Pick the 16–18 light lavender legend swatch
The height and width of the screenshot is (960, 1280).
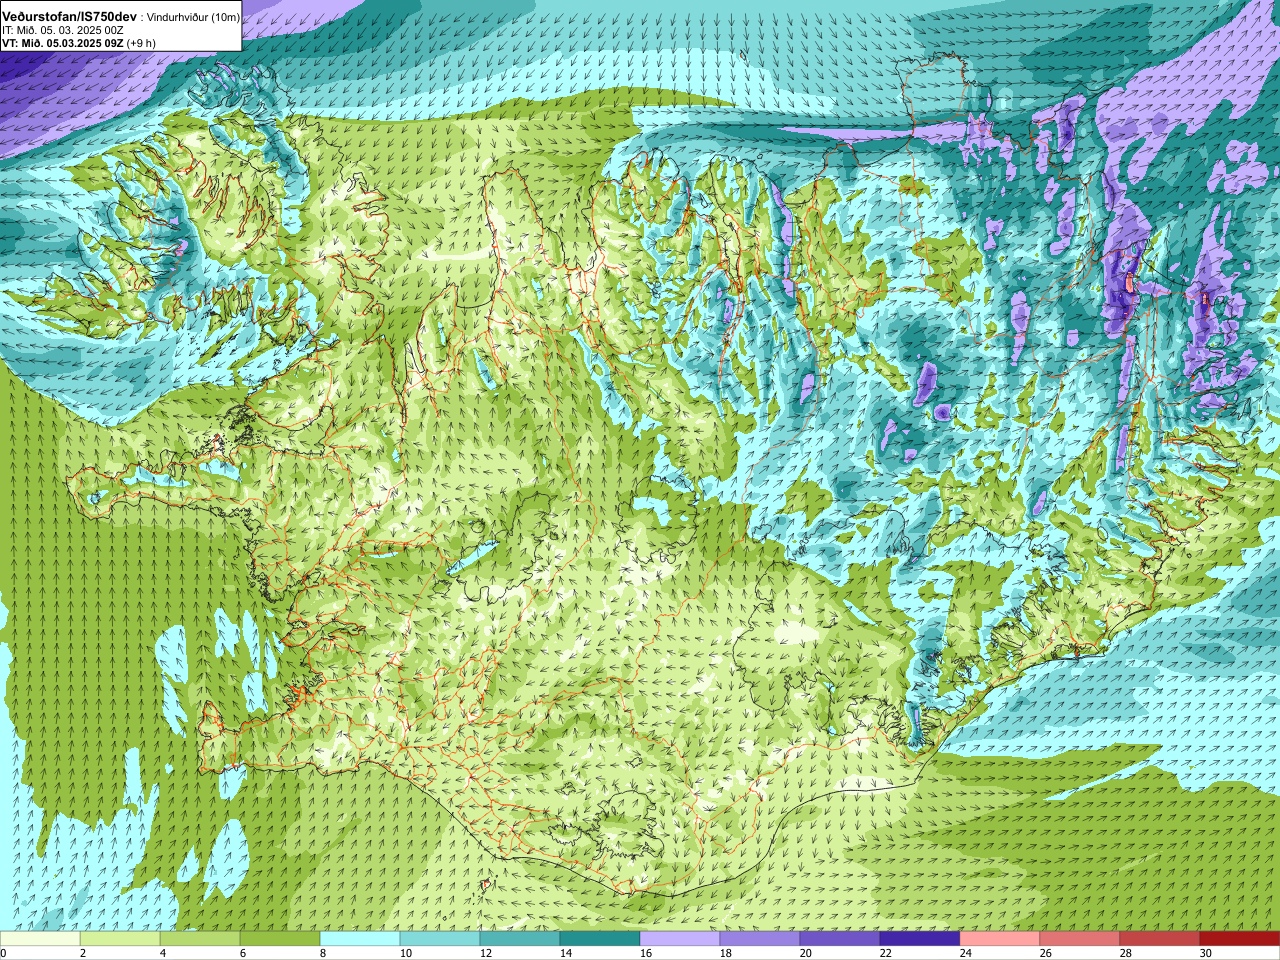click(680, 939)
